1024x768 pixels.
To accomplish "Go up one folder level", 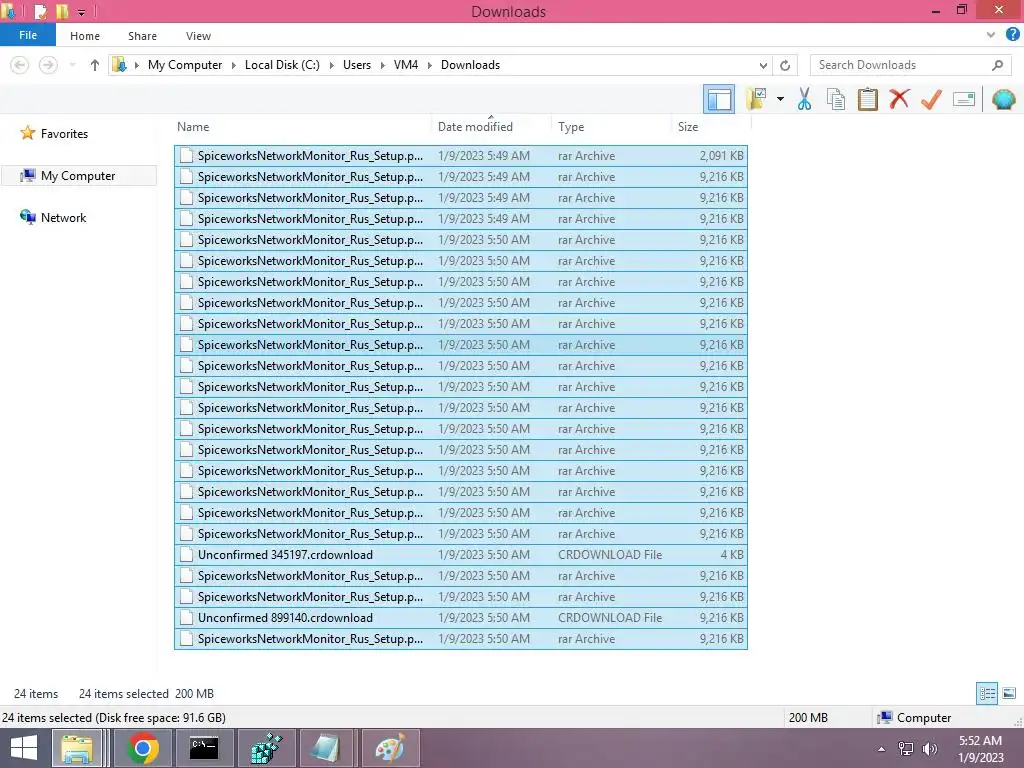I will point(95,65).
